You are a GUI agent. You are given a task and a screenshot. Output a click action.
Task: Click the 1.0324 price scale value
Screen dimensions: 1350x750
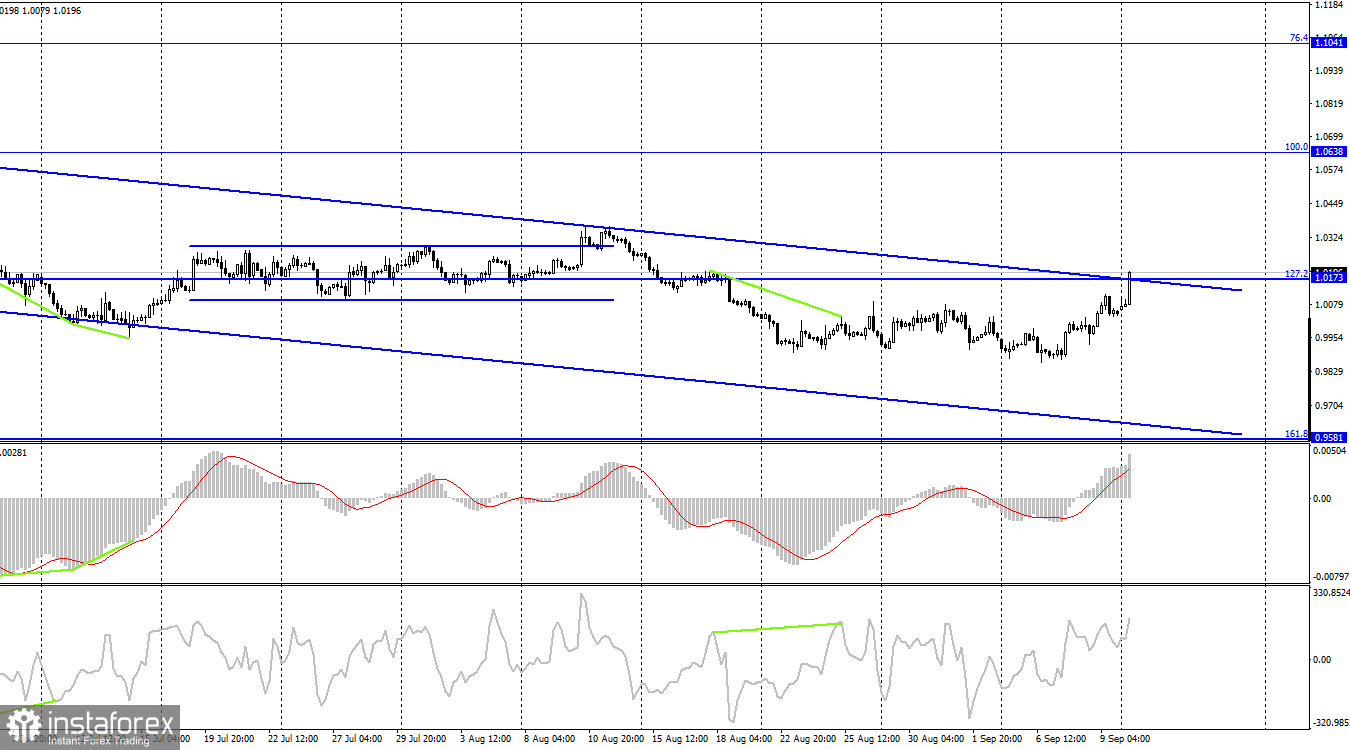coord(1330,239)
